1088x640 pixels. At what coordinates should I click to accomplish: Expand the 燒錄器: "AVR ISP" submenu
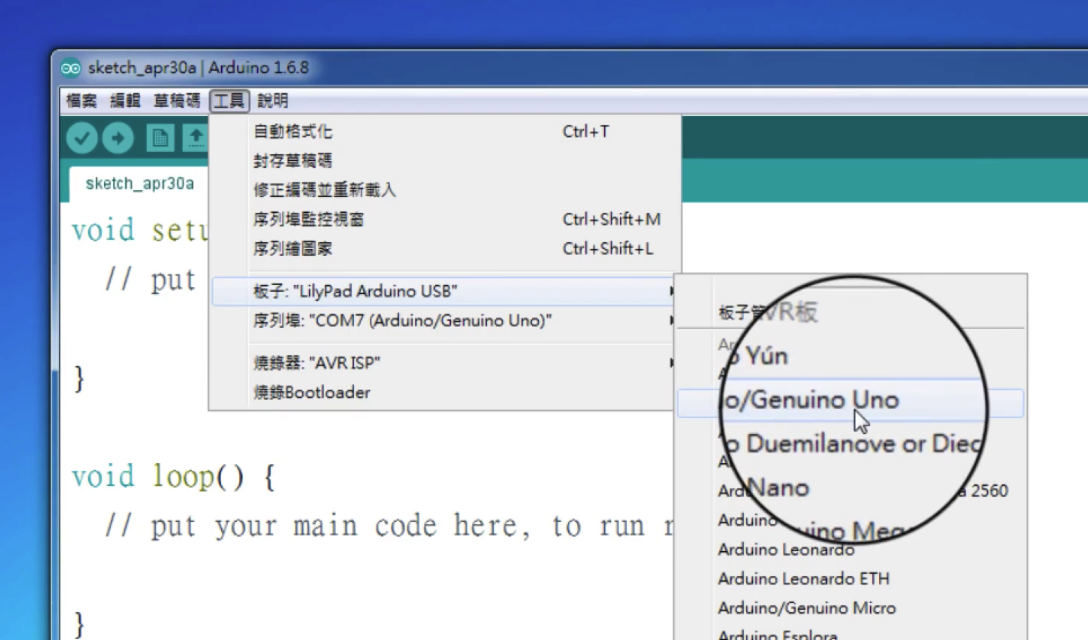[x=444, y=363]
